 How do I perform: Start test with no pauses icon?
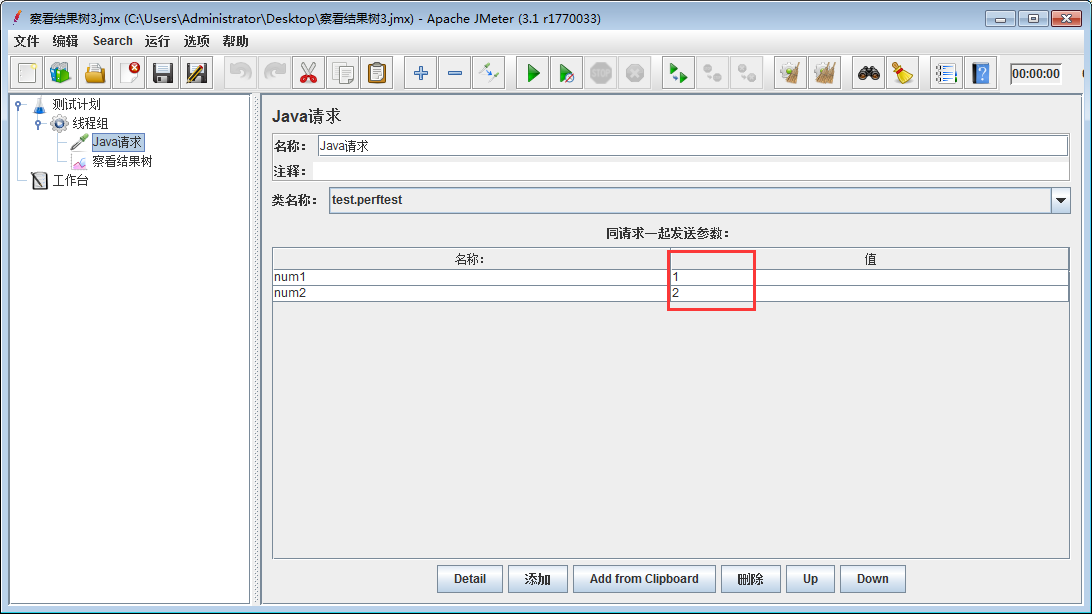[567, 73]
